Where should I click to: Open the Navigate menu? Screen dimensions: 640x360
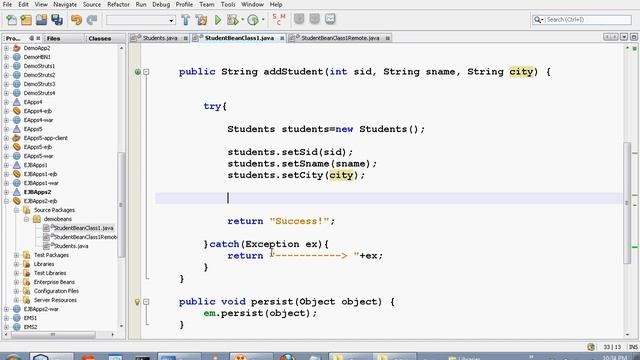pyautogui.click(x=65, y=4)
